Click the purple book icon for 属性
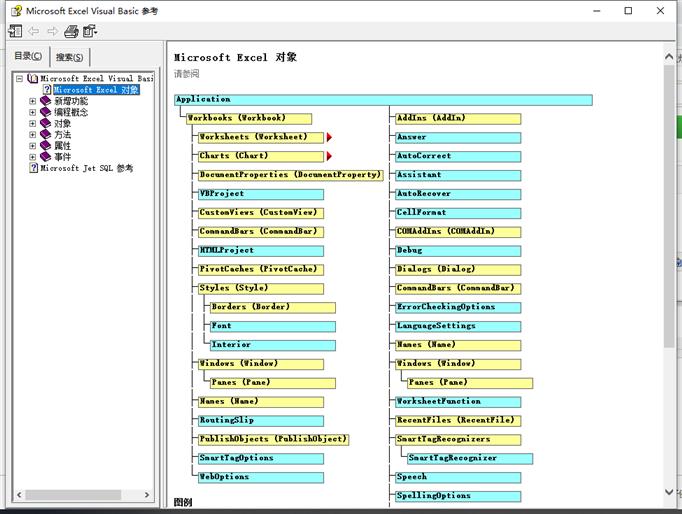Viewport: 682px width, 514px height. [45, 146]
